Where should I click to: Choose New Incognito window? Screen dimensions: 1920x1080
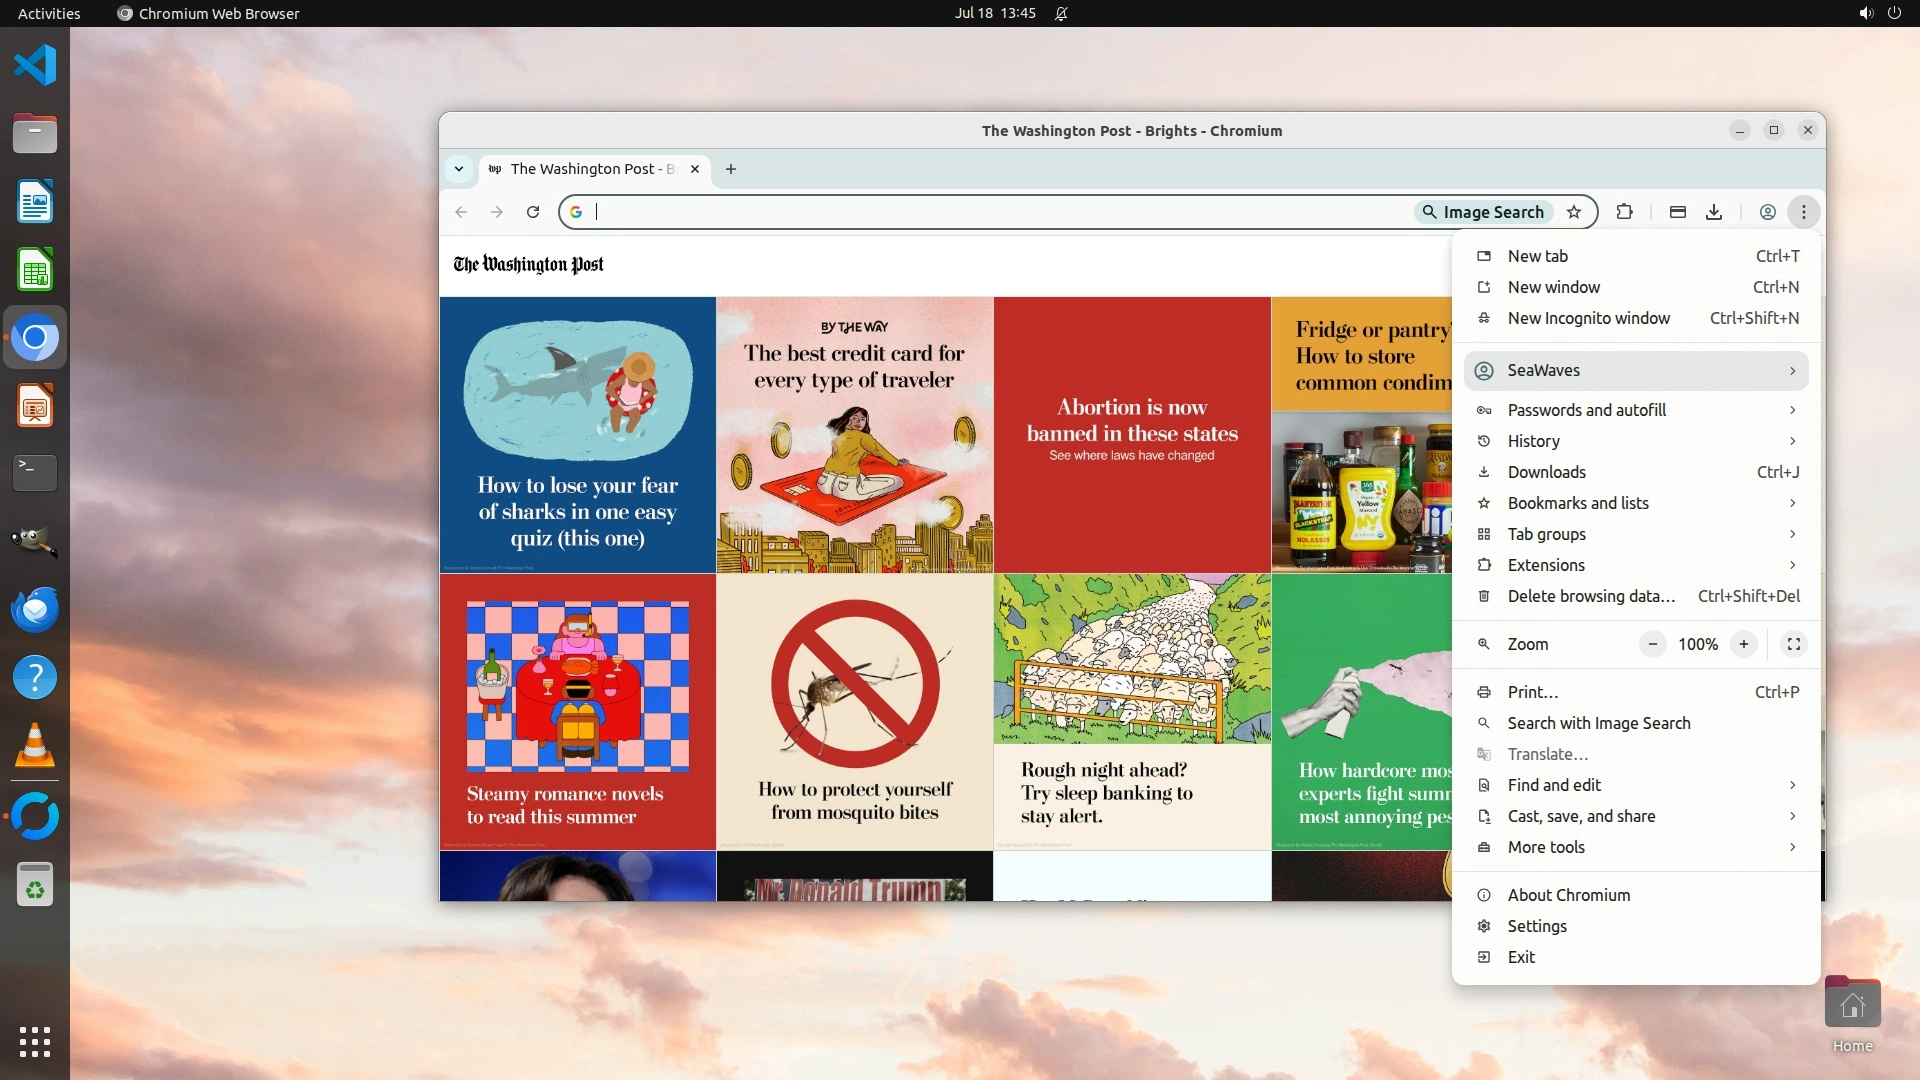point(1588,318)
